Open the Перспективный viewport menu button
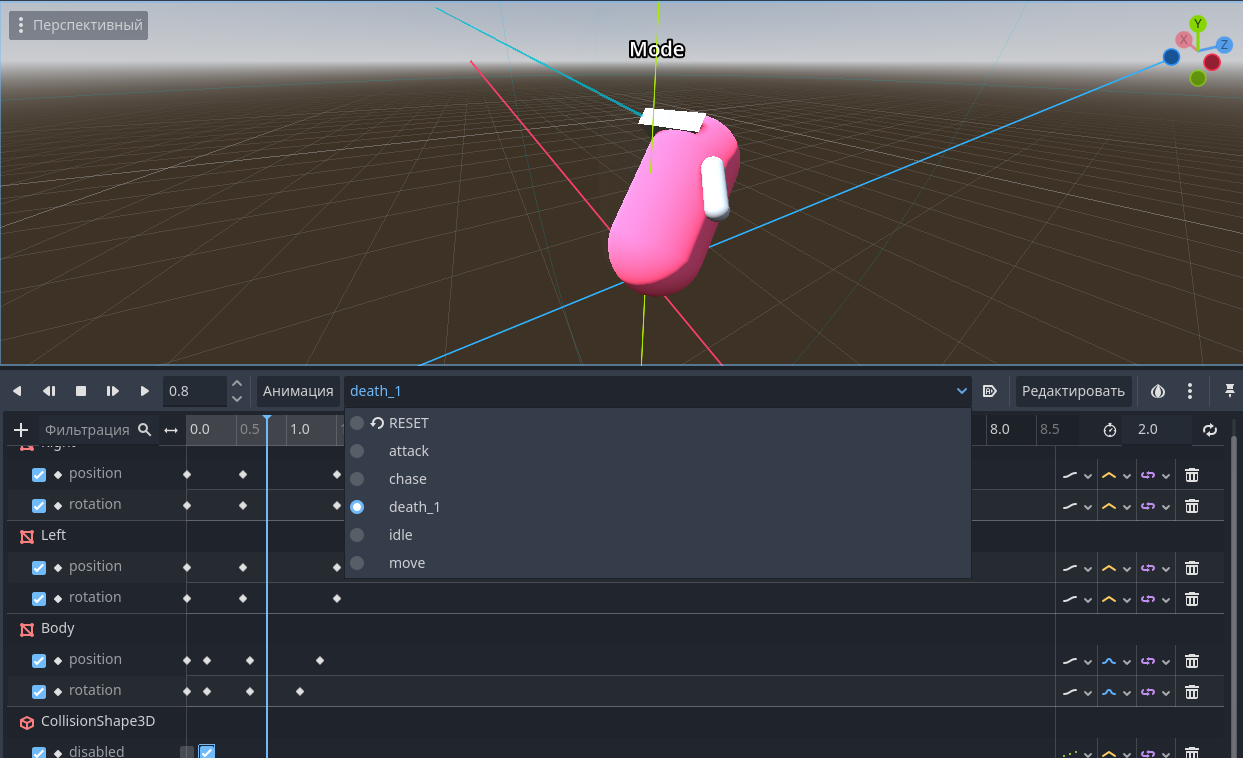The height and width of the screenshot is (758, 1243). click(79, 25)
